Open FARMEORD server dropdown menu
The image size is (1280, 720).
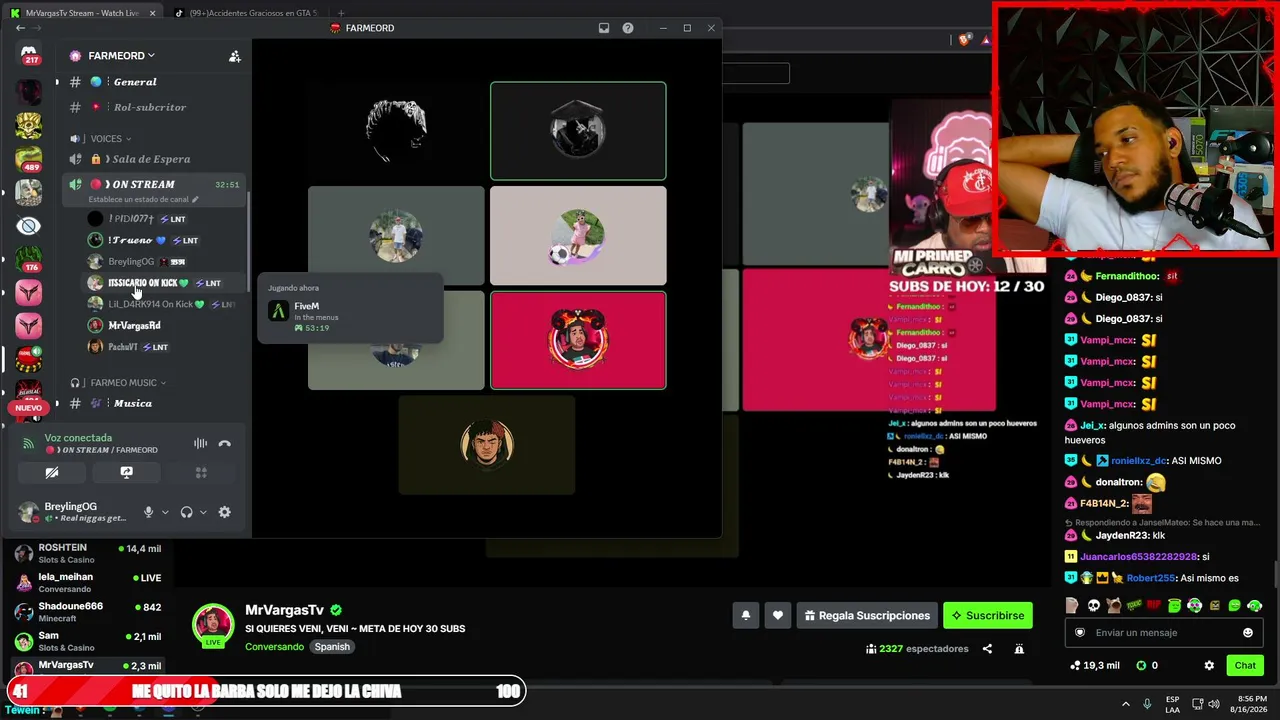120,56
